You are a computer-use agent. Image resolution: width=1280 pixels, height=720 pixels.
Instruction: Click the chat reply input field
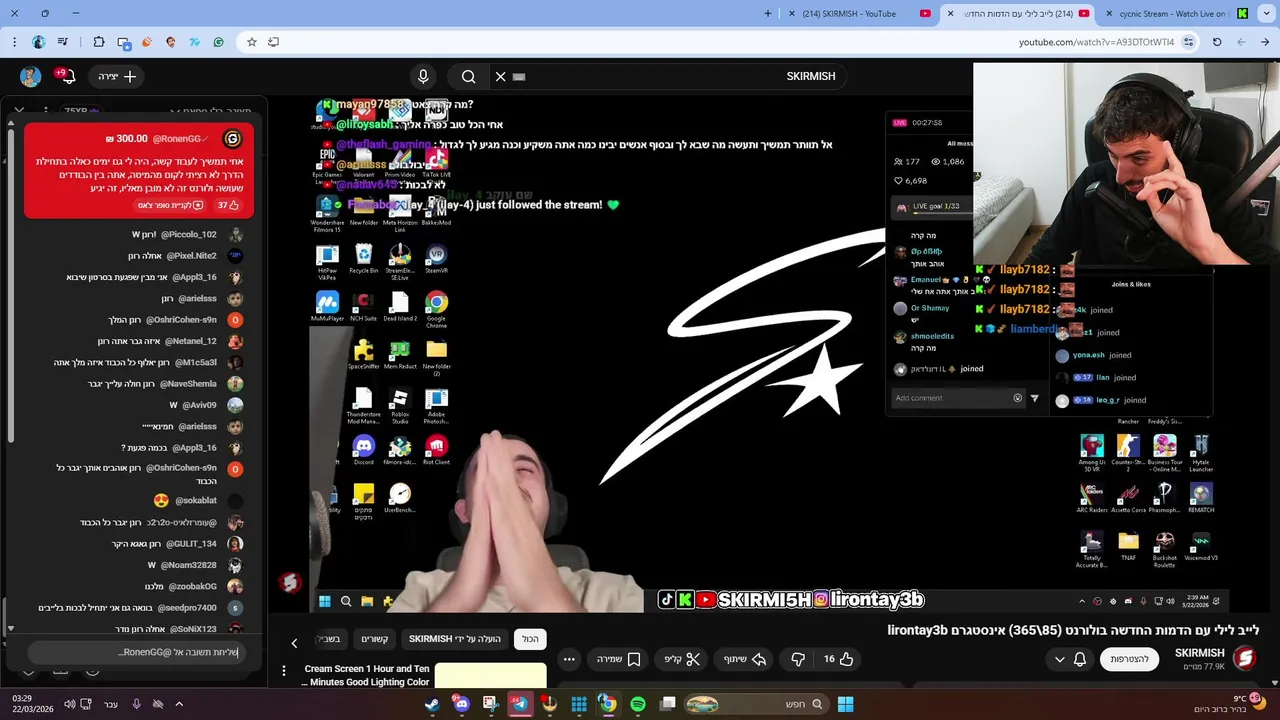point(138,652)
